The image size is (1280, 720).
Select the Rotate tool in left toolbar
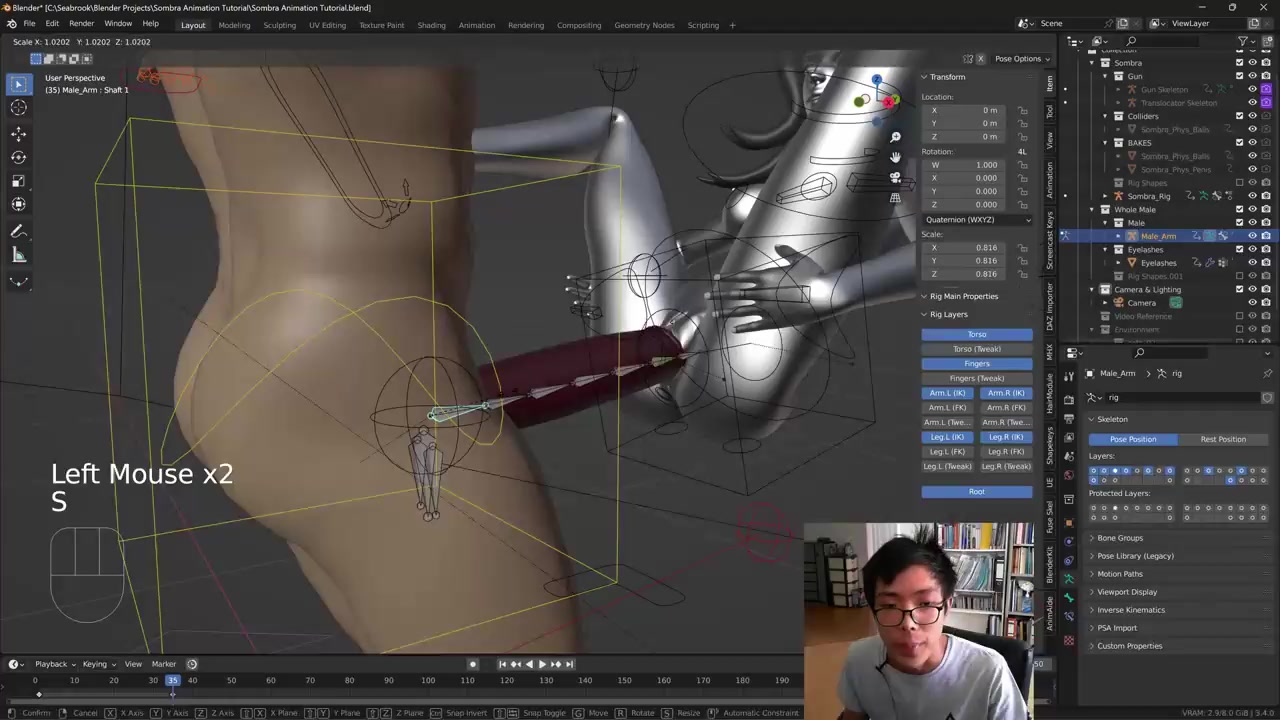(18, 157)
